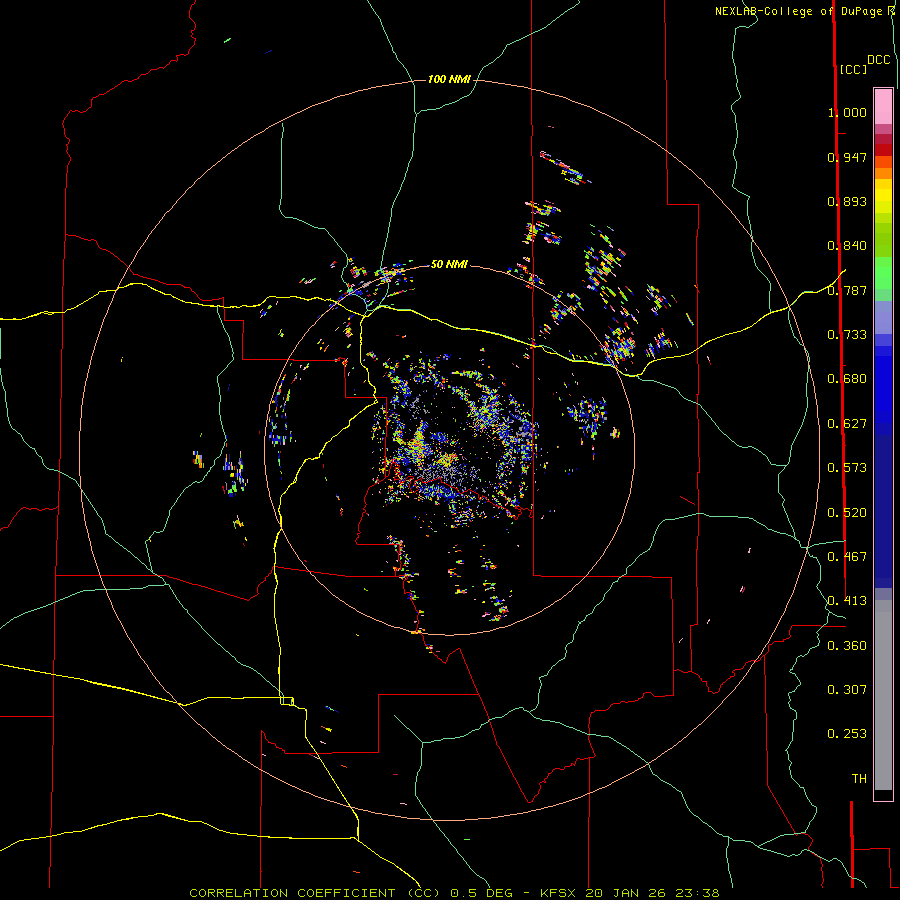Click the 0.307 scale label

pyautogui.click(x=847, y=690)
